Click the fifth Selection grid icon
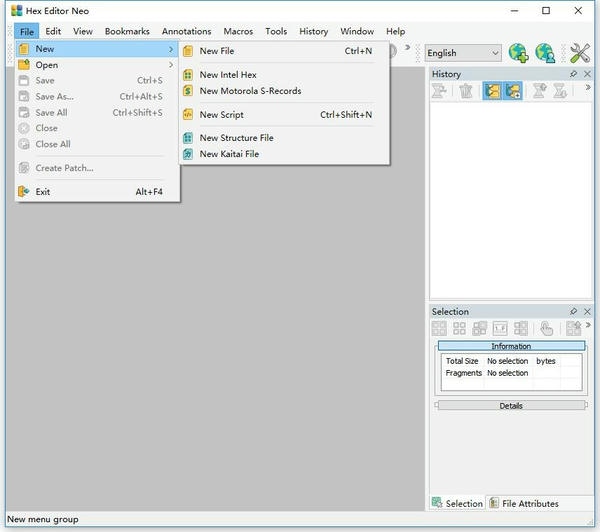 click(x=520, y=328)
